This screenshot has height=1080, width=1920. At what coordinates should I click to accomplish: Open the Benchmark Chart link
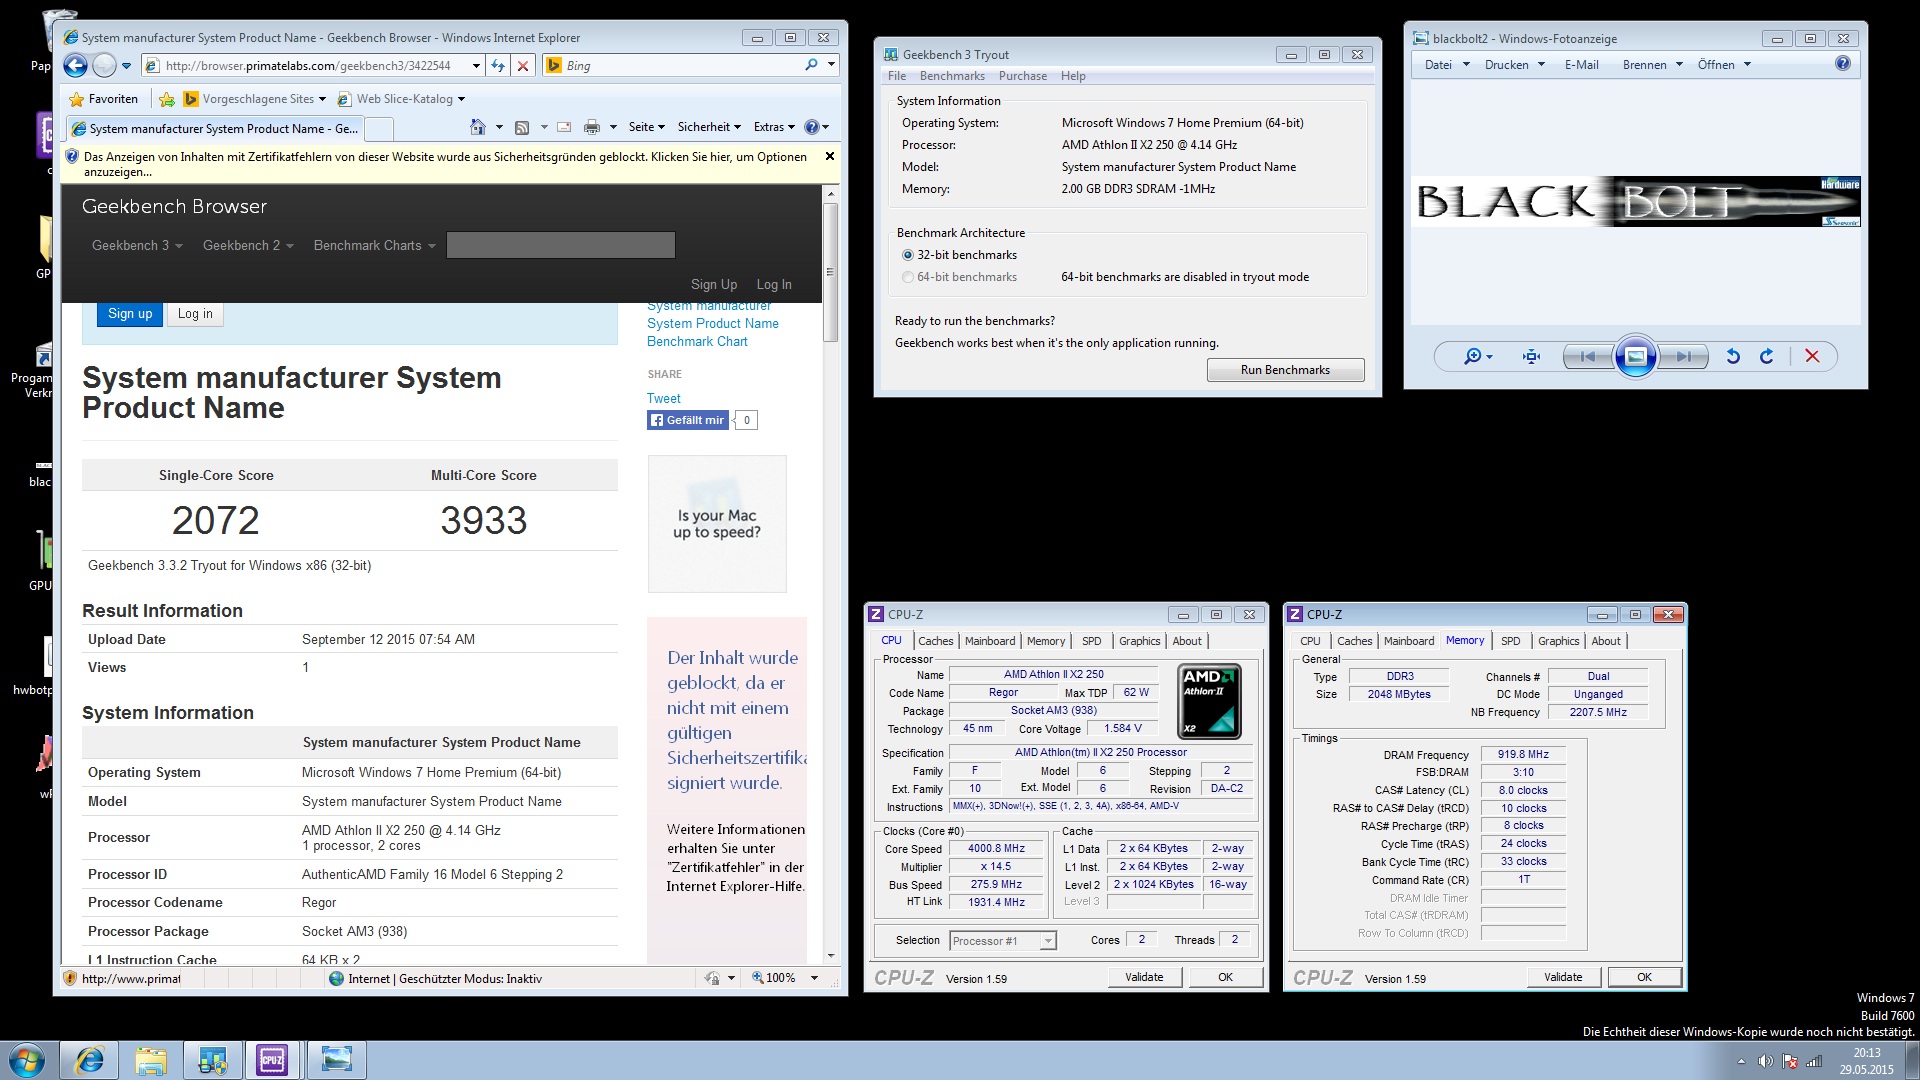coord(697,342)
